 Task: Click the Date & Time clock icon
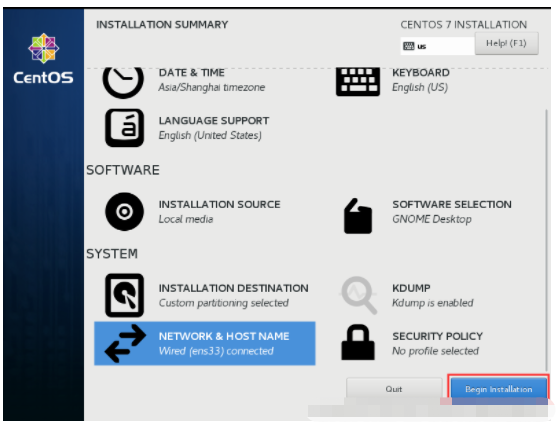pyautogui.click(x=123, y=82)
